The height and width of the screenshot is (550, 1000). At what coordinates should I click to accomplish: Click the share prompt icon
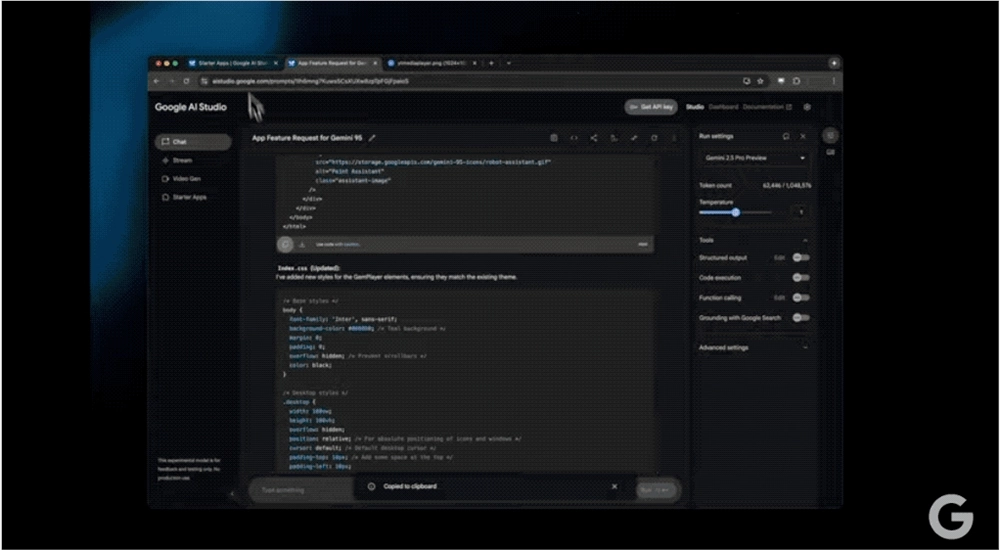[x=594, y=138]
